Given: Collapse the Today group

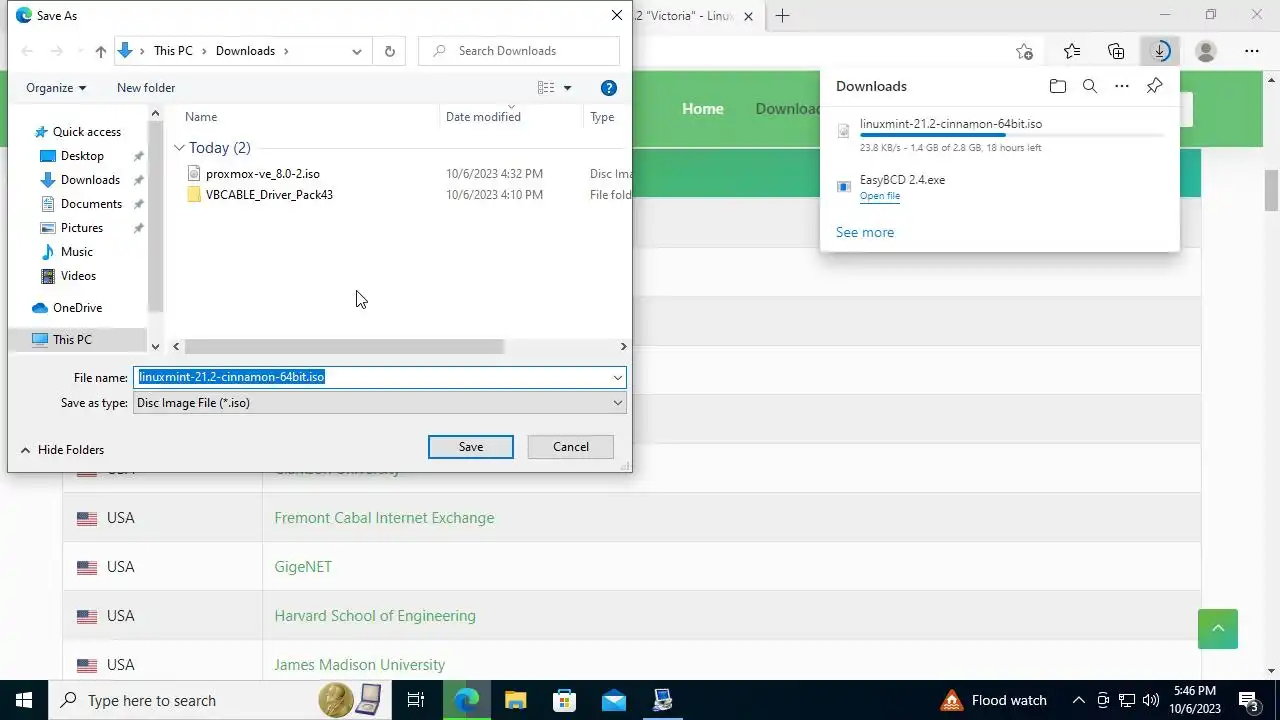Looking at the screenshot, I should point(179,148).
